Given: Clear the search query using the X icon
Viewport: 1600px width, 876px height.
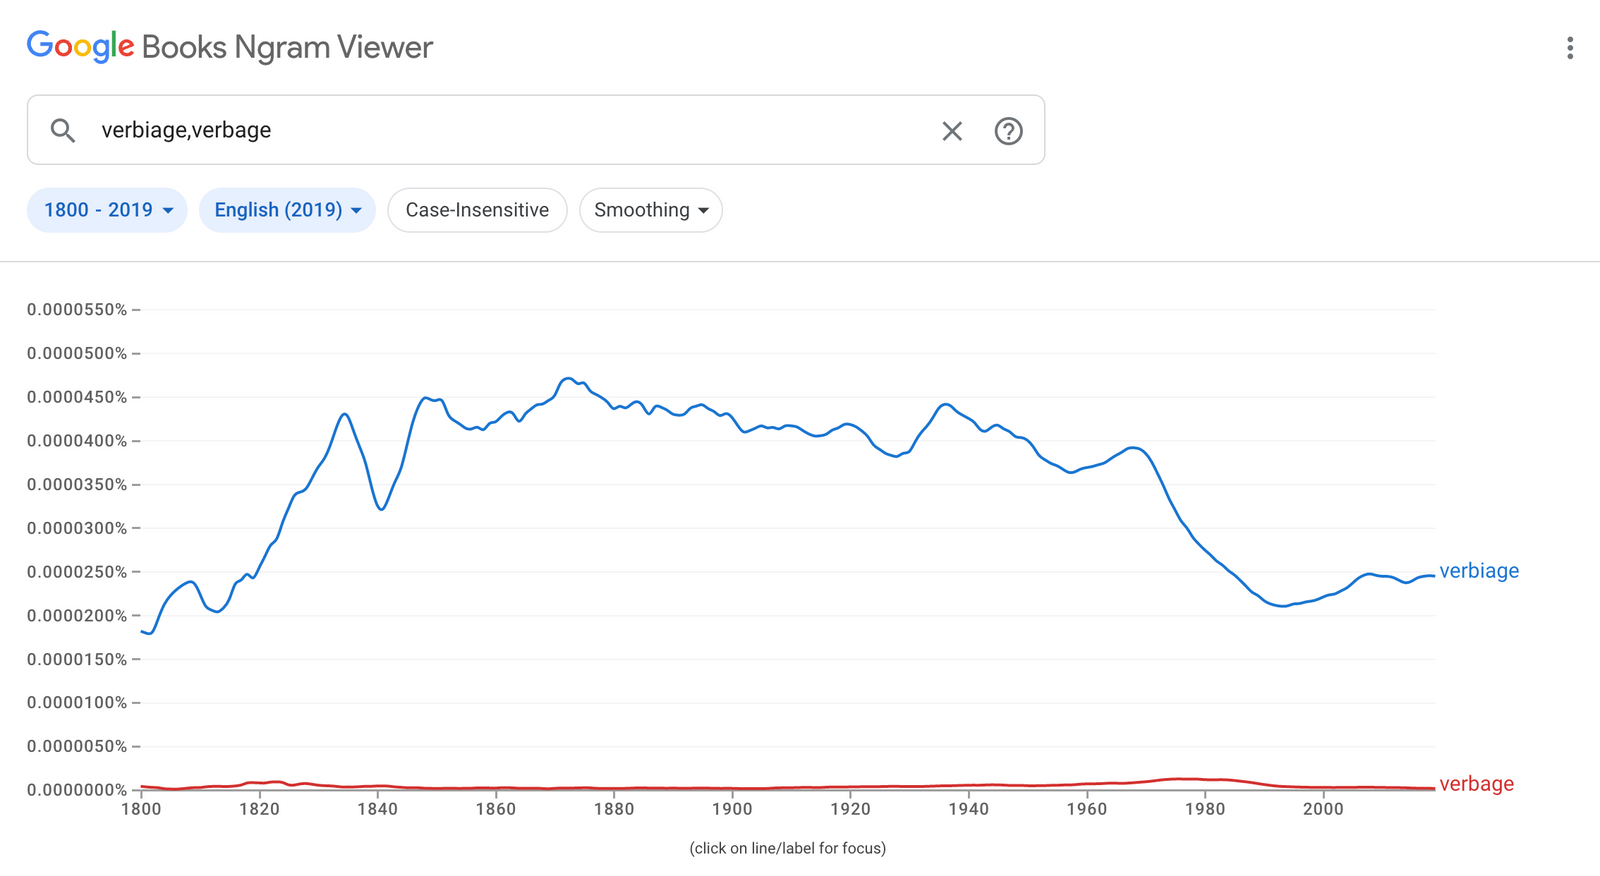Looking at the screenshot, I should coord(951,130).
